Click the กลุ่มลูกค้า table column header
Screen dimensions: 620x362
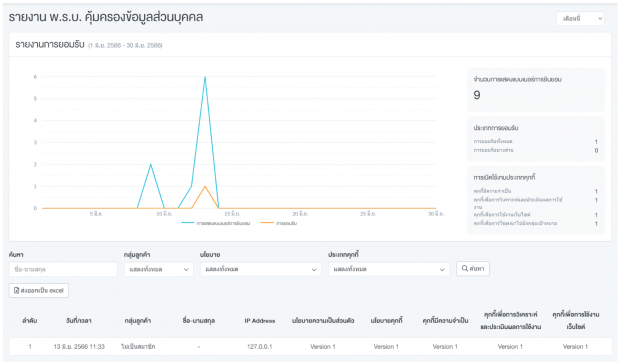tap(138, 321)
